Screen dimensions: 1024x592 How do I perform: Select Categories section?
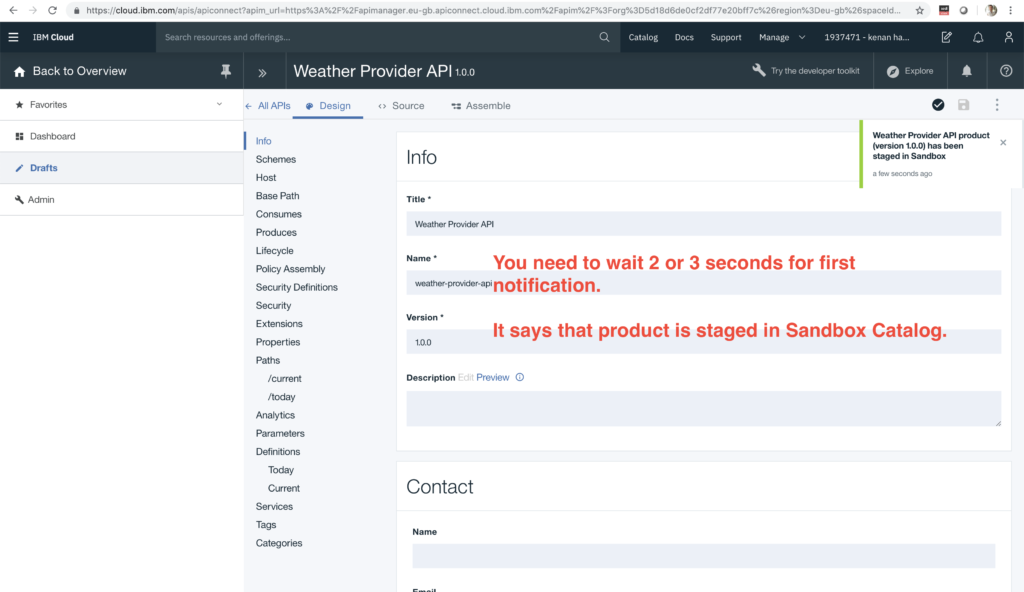[279, 544]
